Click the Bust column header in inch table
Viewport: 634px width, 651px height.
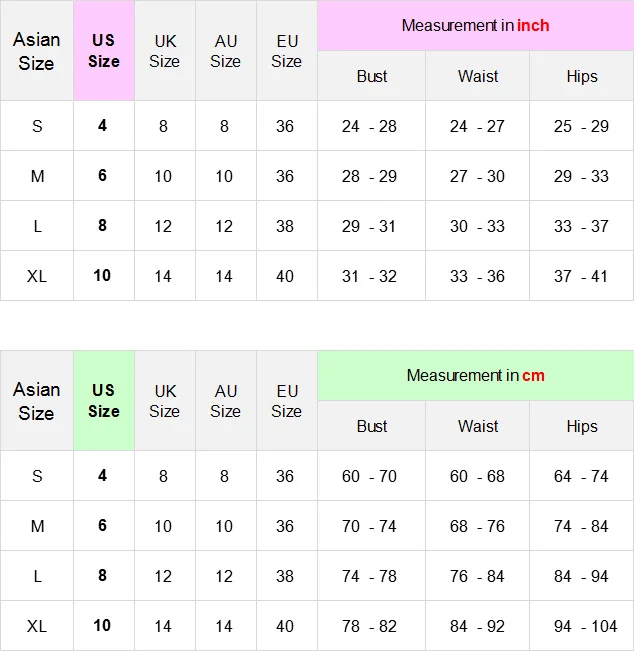coord(372,76)
